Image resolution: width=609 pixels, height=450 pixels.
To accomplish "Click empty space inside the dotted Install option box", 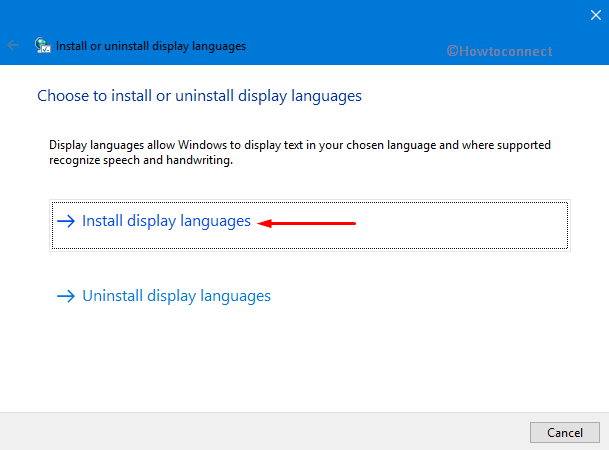I will 462,225.
